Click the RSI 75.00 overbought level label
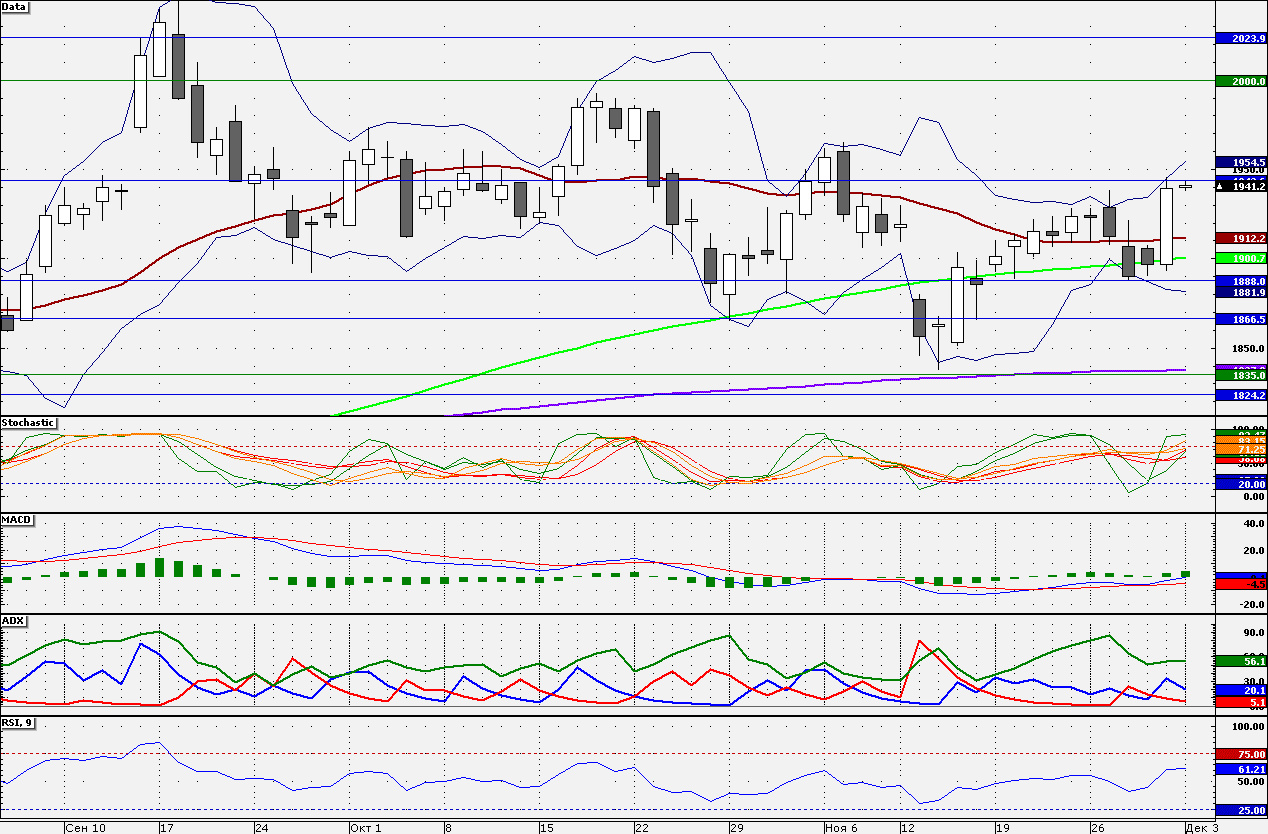The height and width of the screenshot is (834, 1268). click(x=1242, y=754)
